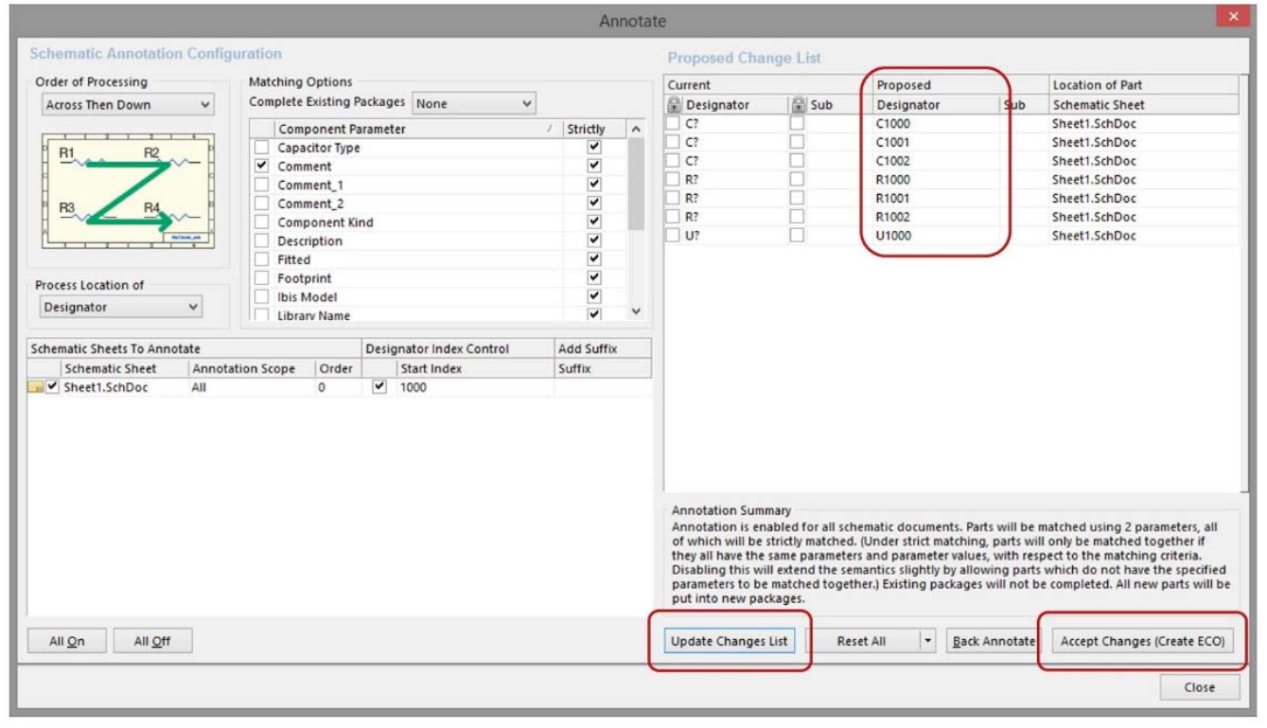The height and width of the screenshot is (728, 1267).
Task: Click Update Changes List button
Action: click(x=729, y=641)
